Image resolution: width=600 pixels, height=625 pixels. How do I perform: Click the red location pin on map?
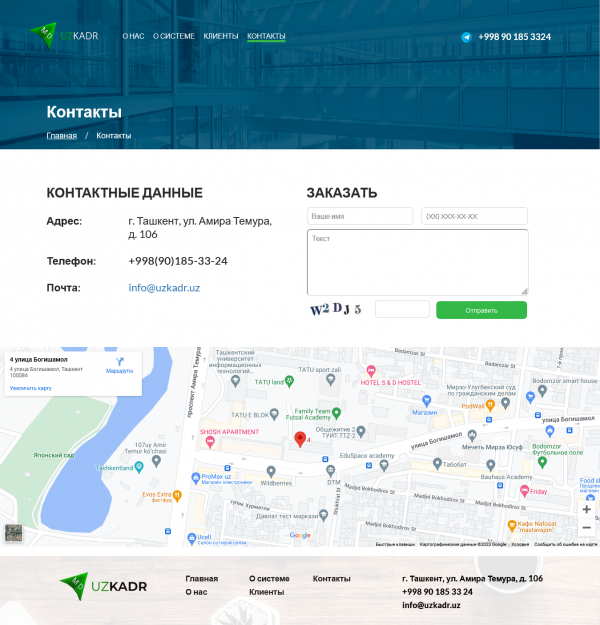click(x=299, y=439)
